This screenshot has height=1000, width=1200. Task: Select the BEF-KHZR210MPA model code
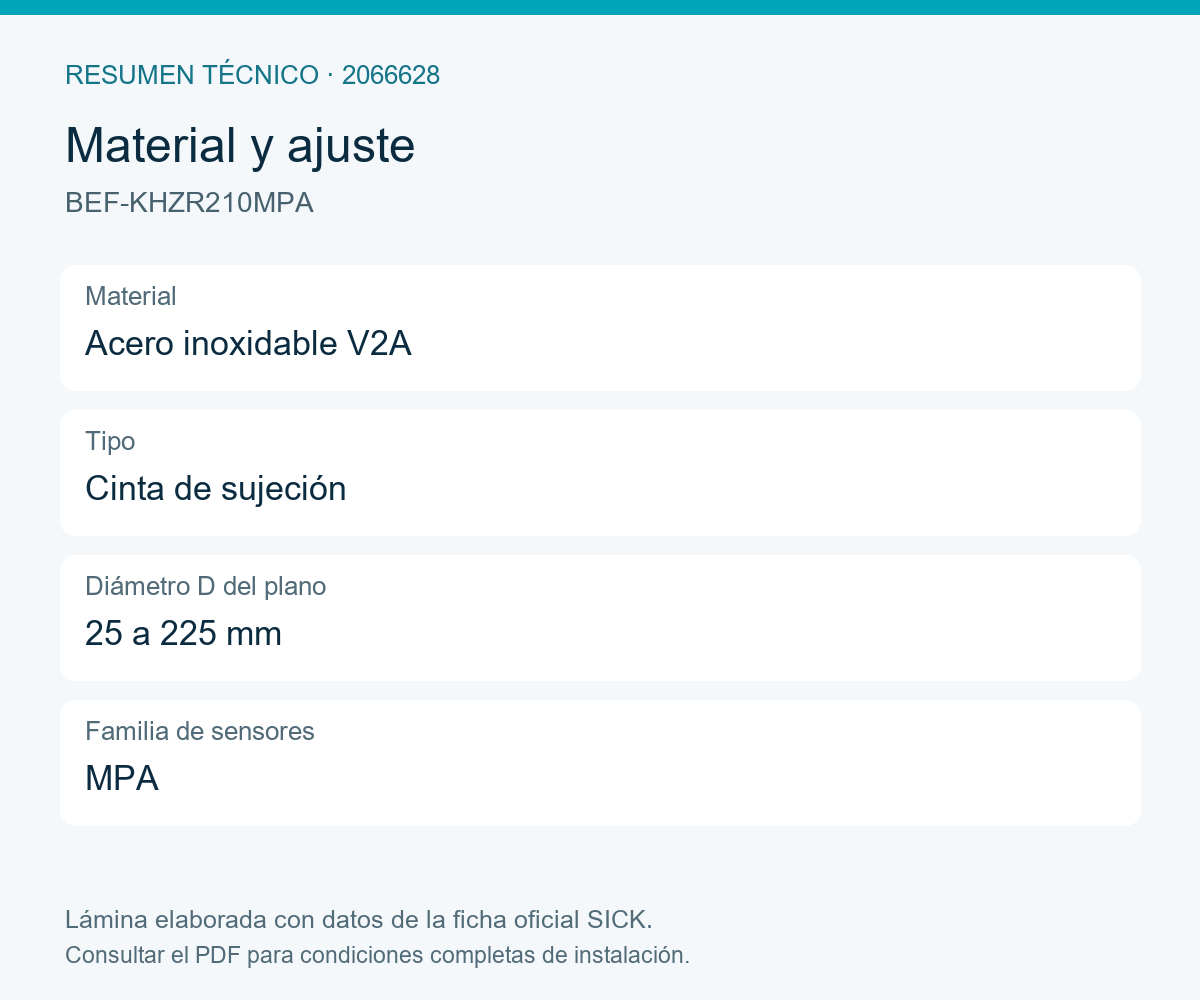189,203
